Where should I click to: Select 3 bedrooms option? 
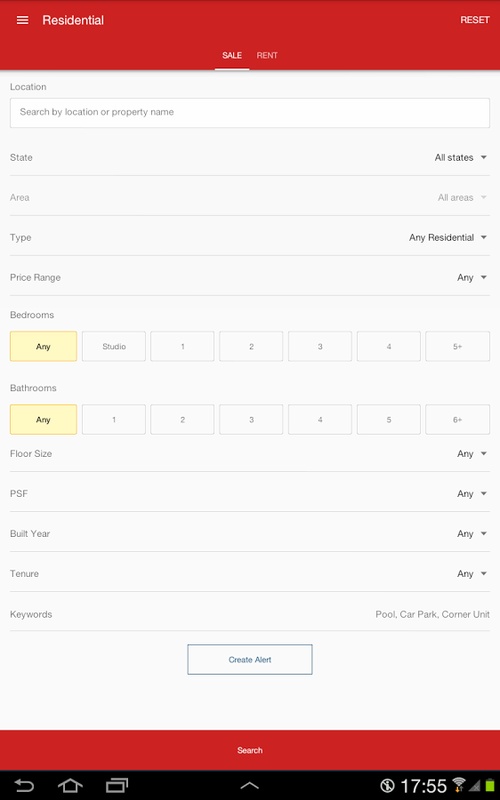pyautogui.click(x=320, y=346)
